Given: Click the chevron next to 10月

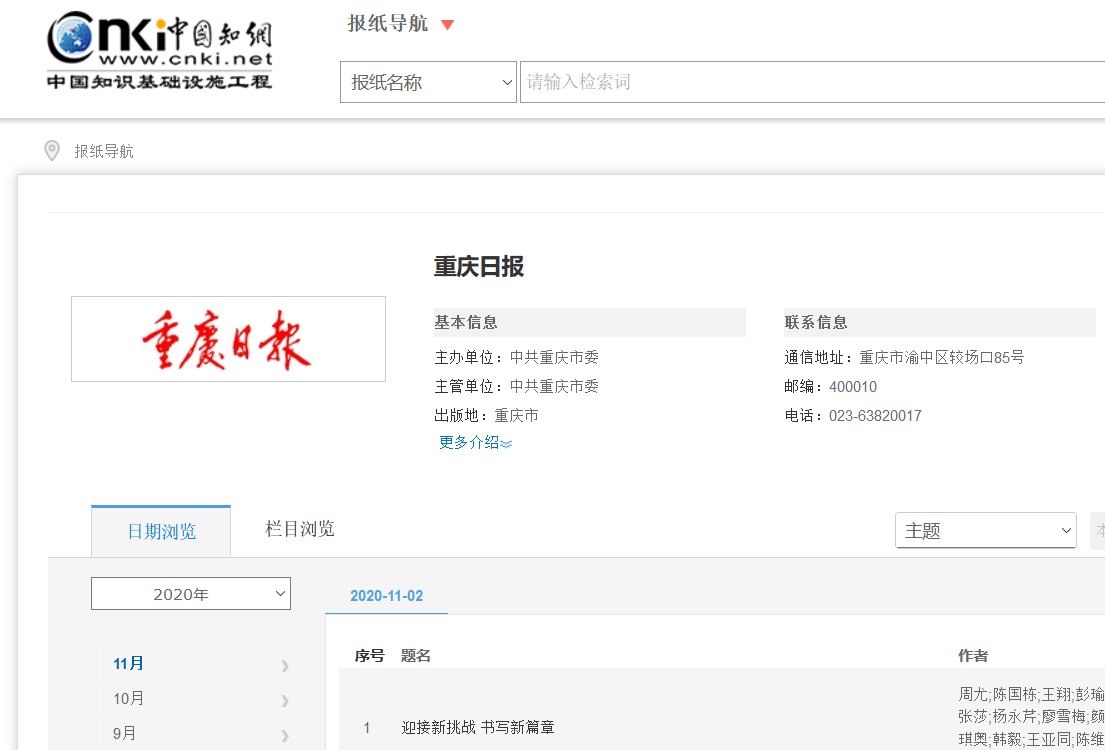Looking at the screenshot, I should (x=285, y=700).
